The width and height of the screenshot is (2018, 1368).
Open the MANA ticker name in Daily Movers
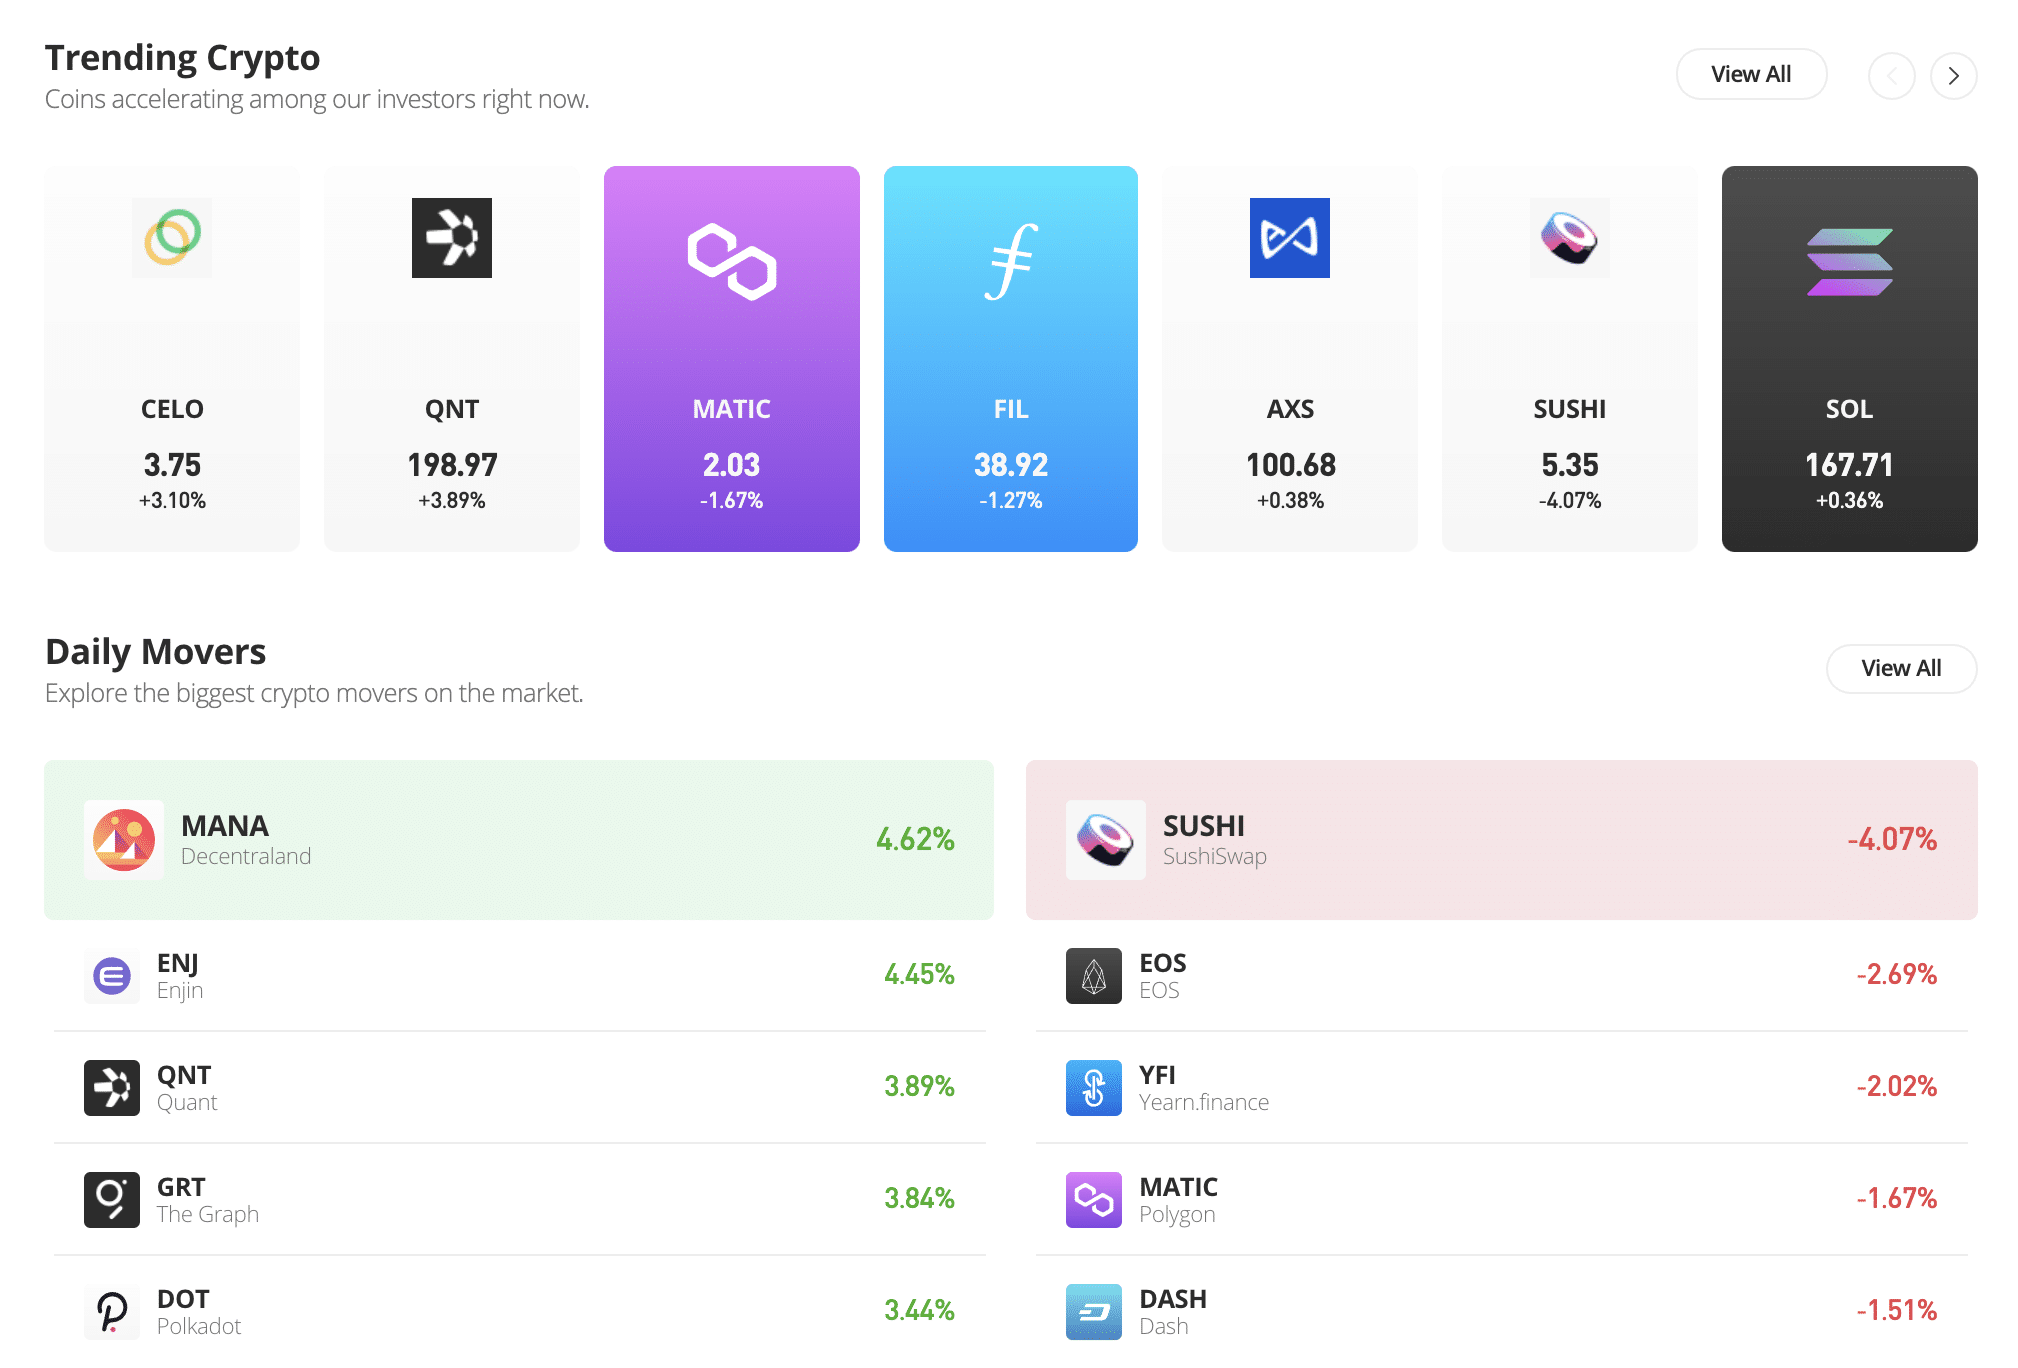(x=225, y=826)
